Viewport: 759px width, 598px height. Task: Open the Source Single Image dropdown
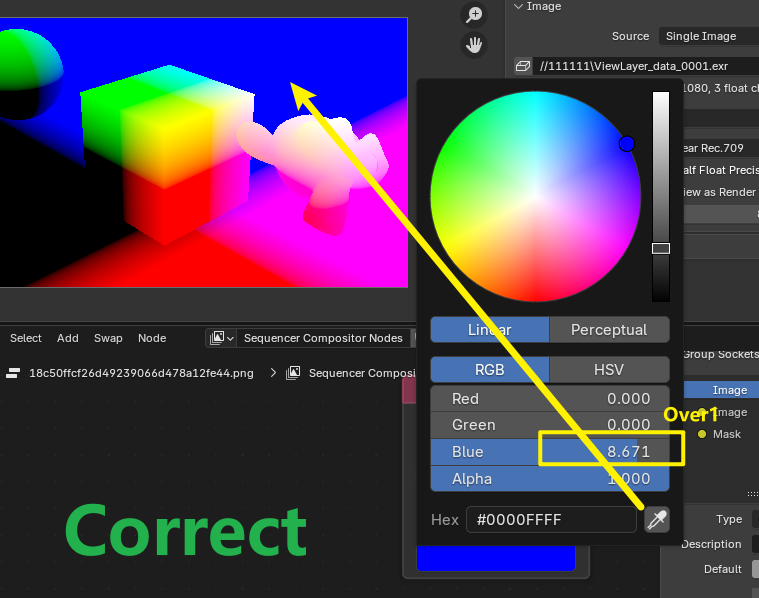[709, 36]
